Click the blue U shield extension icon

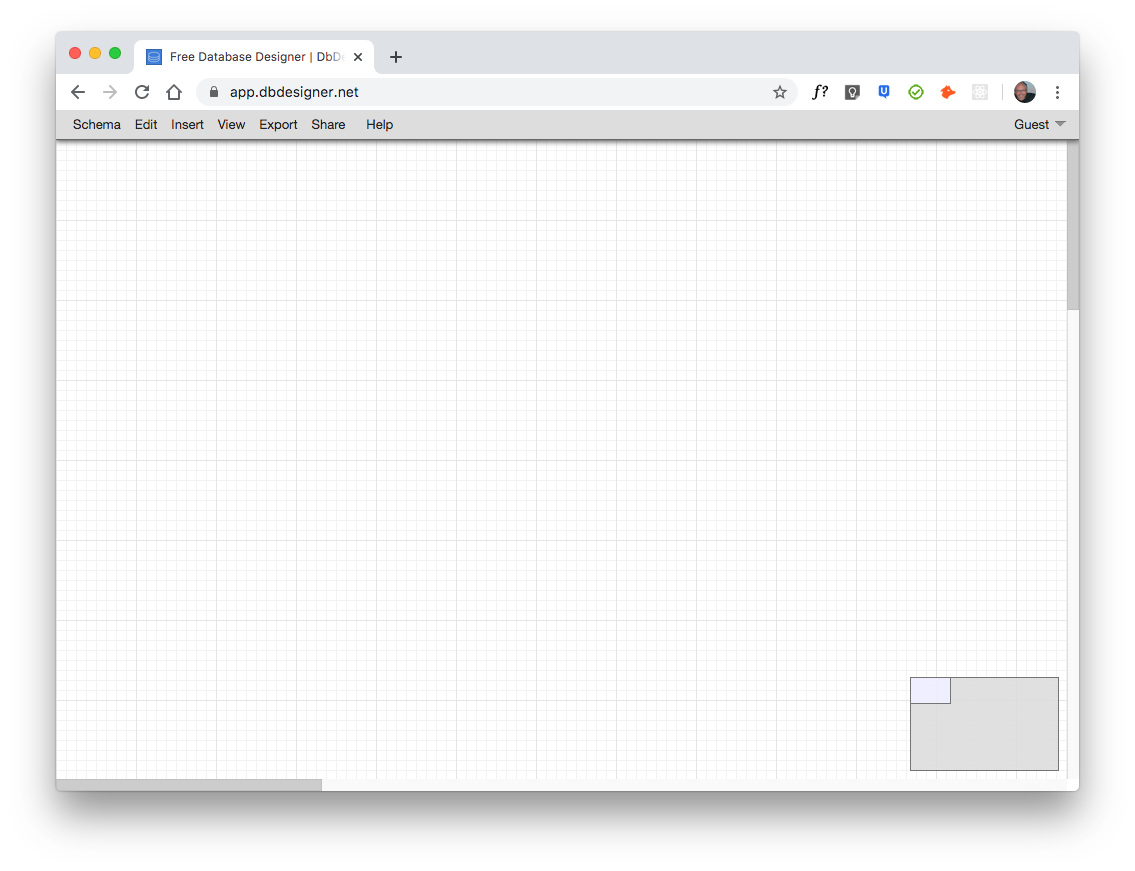pyautogui.click(x=884, y=92)
